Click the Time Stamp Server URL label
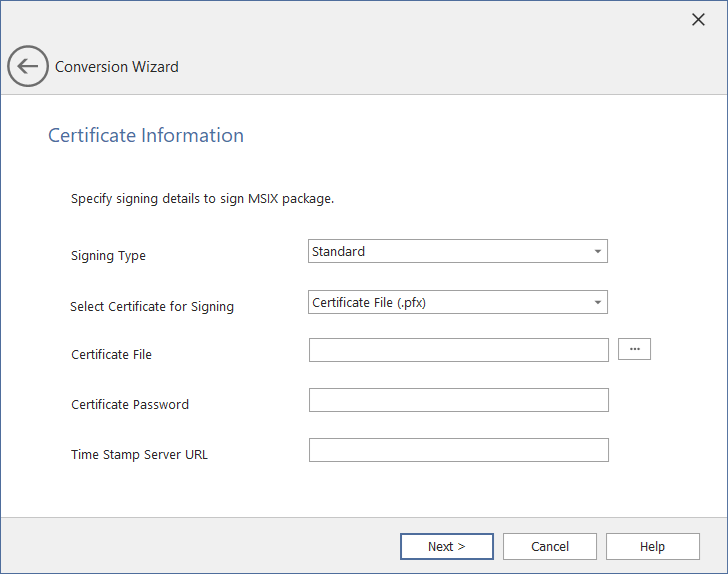 coord(139,455)
